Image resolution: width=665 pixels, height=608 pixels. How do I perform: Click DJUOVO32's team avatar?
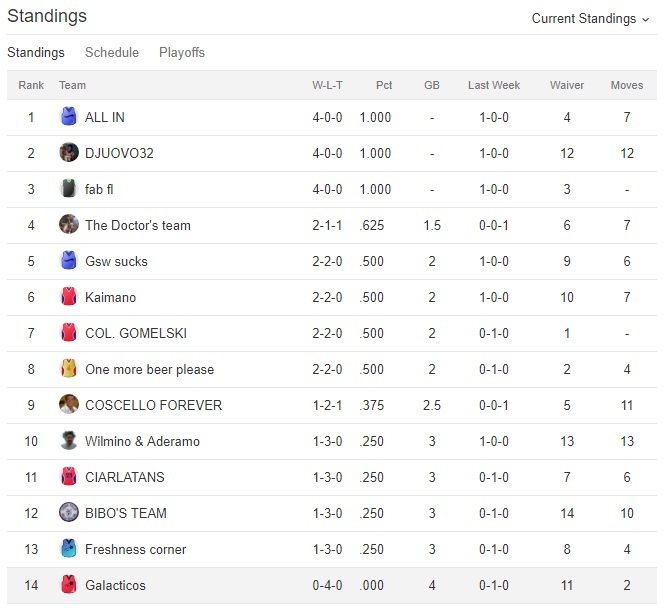[69, 153]
